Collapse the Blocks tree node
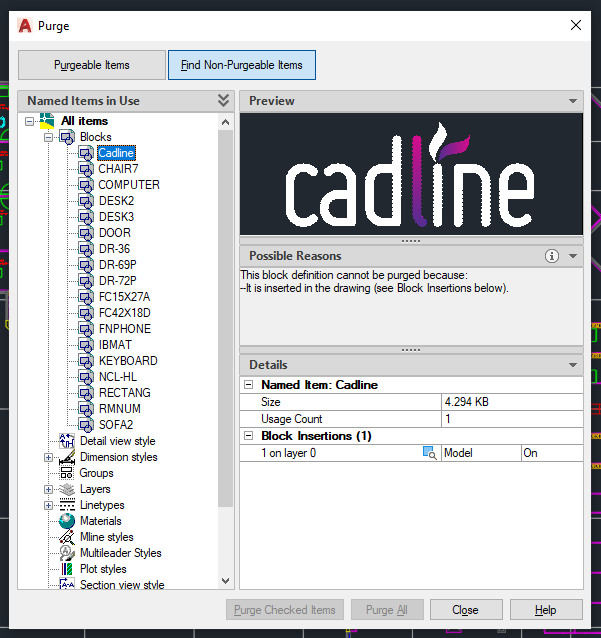Screen dimensions: 601x638 pos(48,138)
